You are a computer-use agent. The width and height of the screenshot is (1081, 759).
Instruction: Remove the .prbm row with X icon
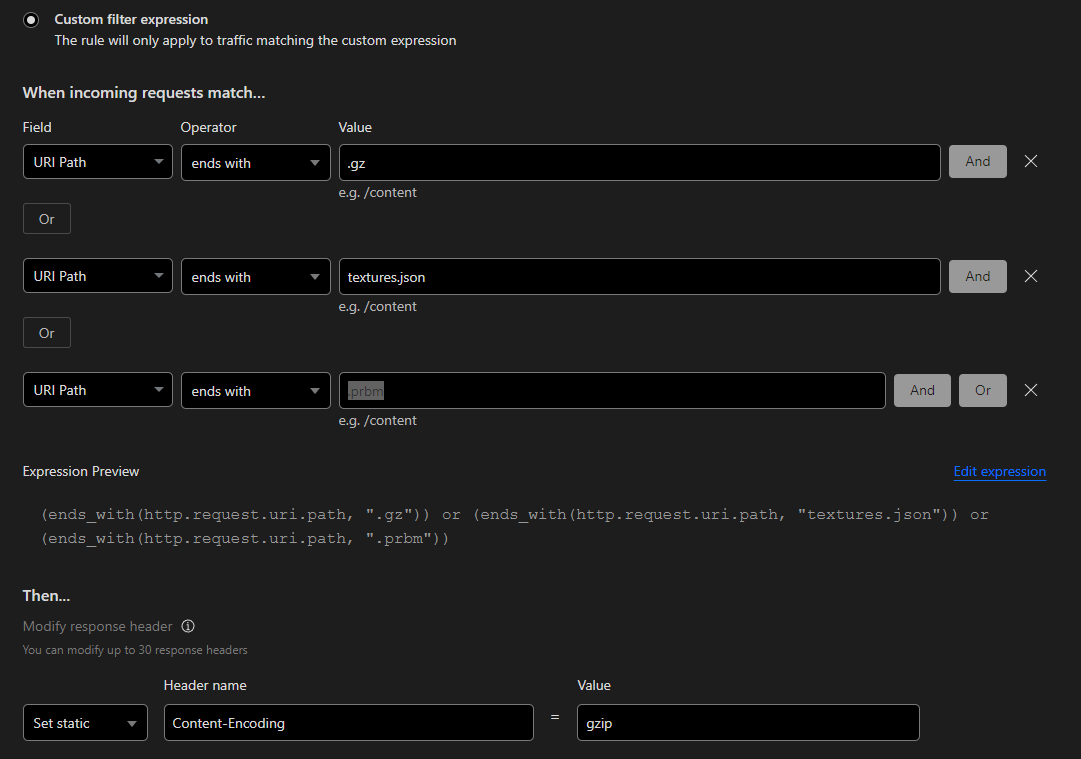pyautogui.click(x=1031, y=390)
